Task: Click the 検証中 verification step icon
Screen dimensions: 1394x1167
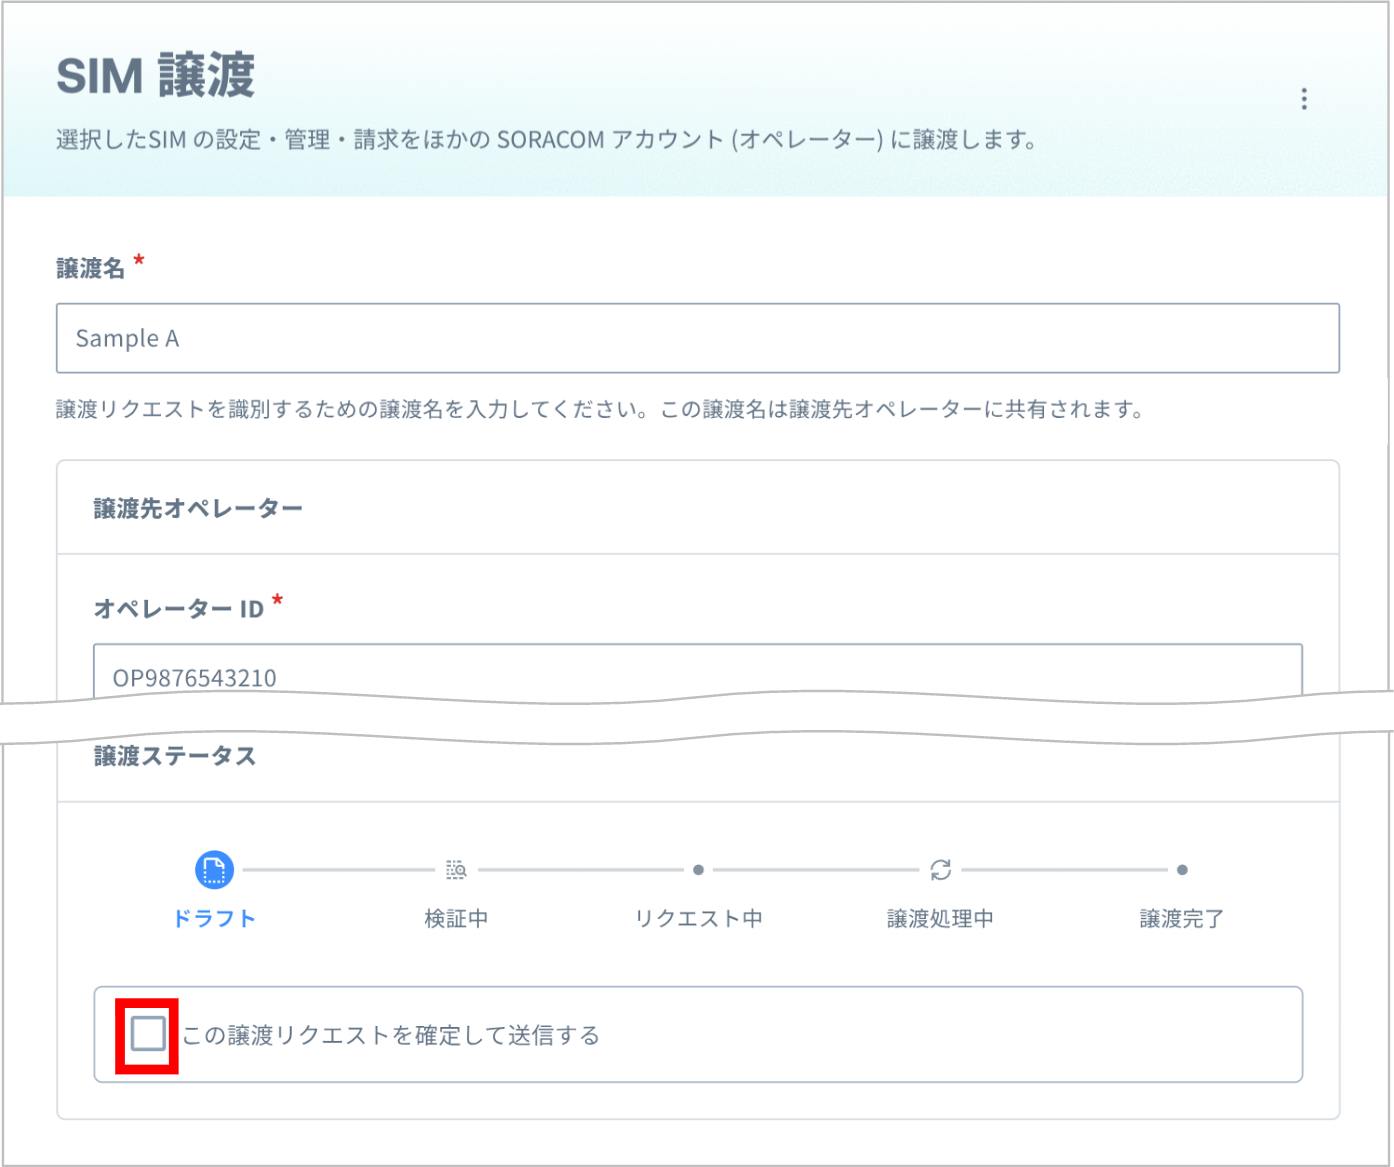Action: click(x=456, y=870)
